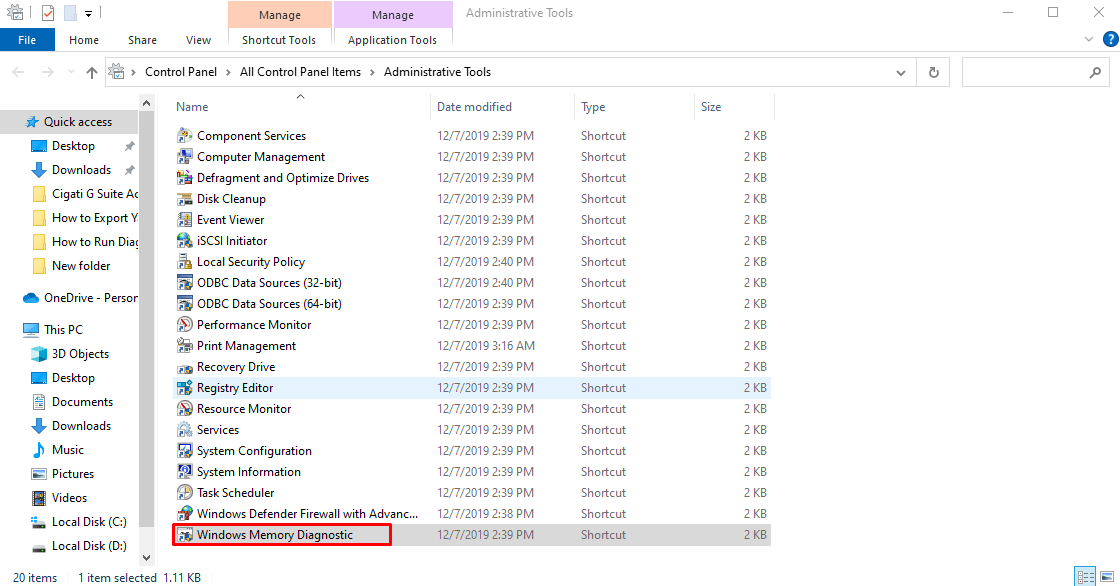The image size is (1120, 586).
Task: Click Windows Memory Diagnostic icon
Action: [x=184, y=535]
